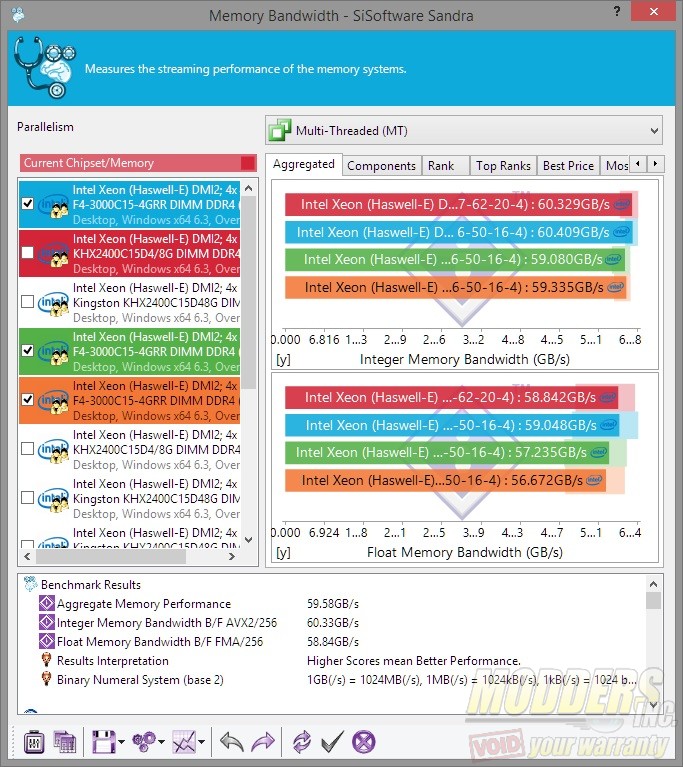The width and height of the screenshot is (683, 767).
Task: Refresh the benchmark with the circular arrows
Action: 302,742
